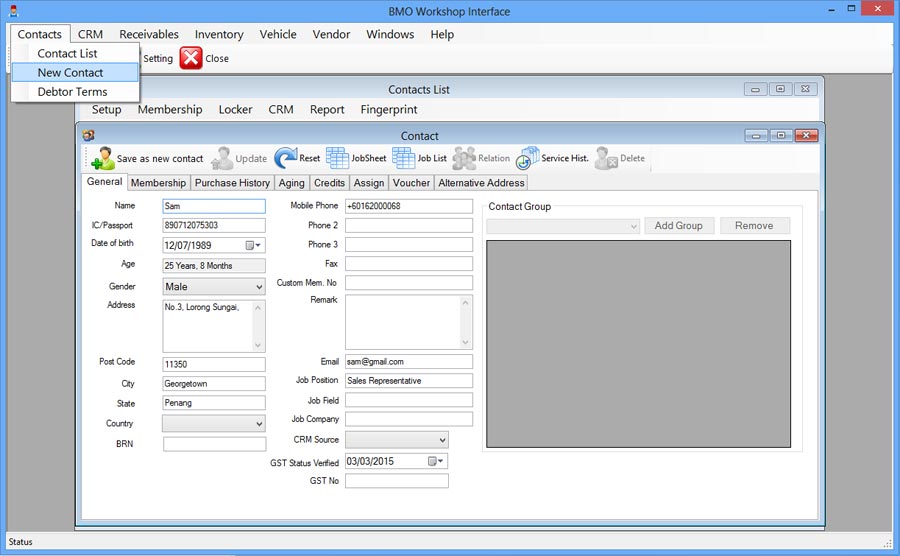This screenshot has width=900, height=556.
Task: Click the Job Position field
Action: (409, 381)
